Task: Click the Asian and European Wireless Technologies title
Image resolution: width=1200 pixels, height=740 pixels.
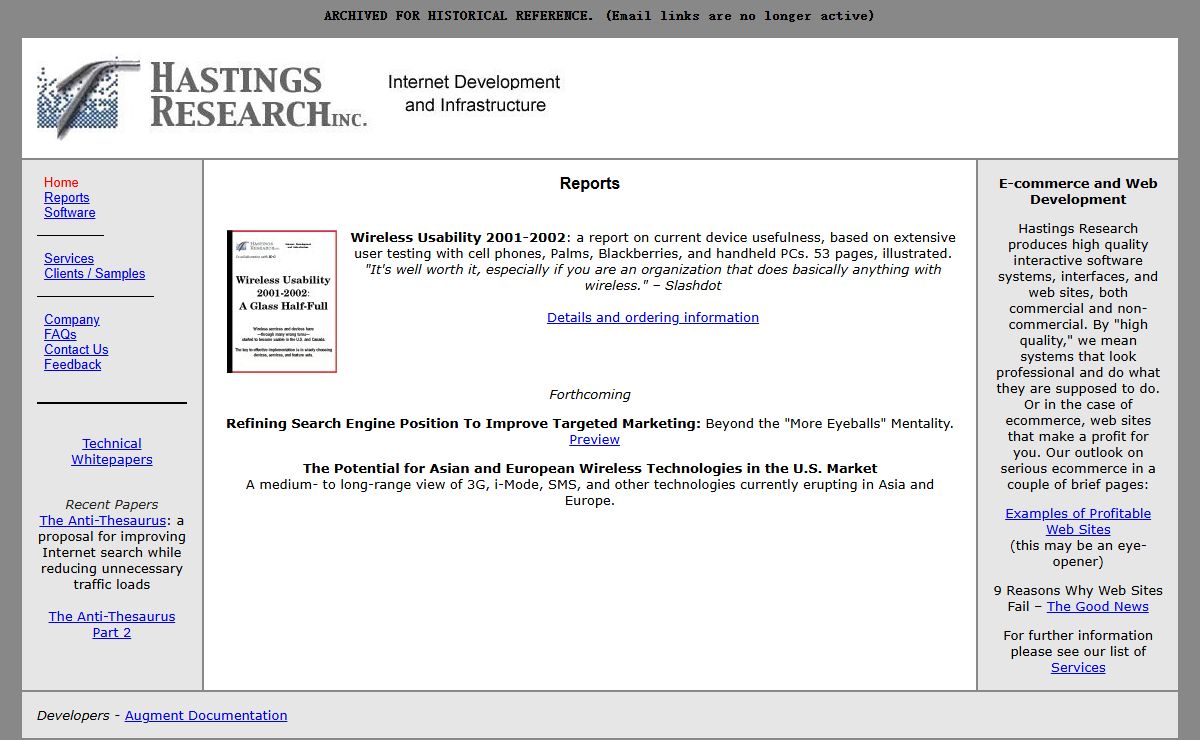Action: 590,468
